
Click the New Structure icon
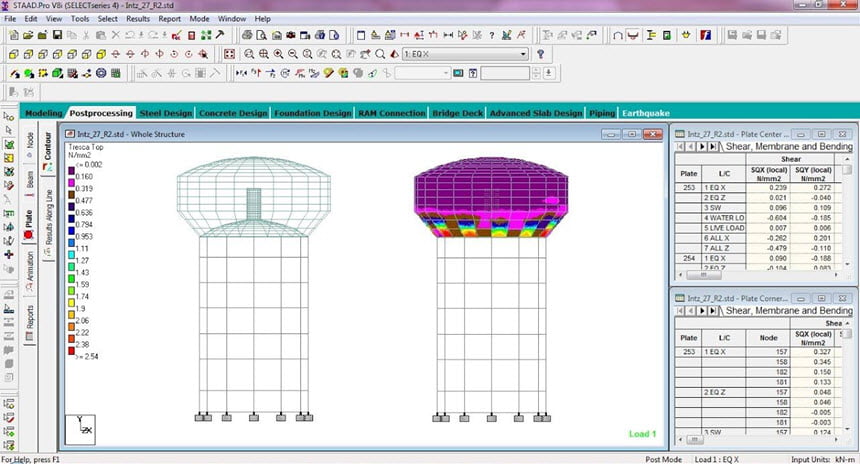[x=14, y=35]
